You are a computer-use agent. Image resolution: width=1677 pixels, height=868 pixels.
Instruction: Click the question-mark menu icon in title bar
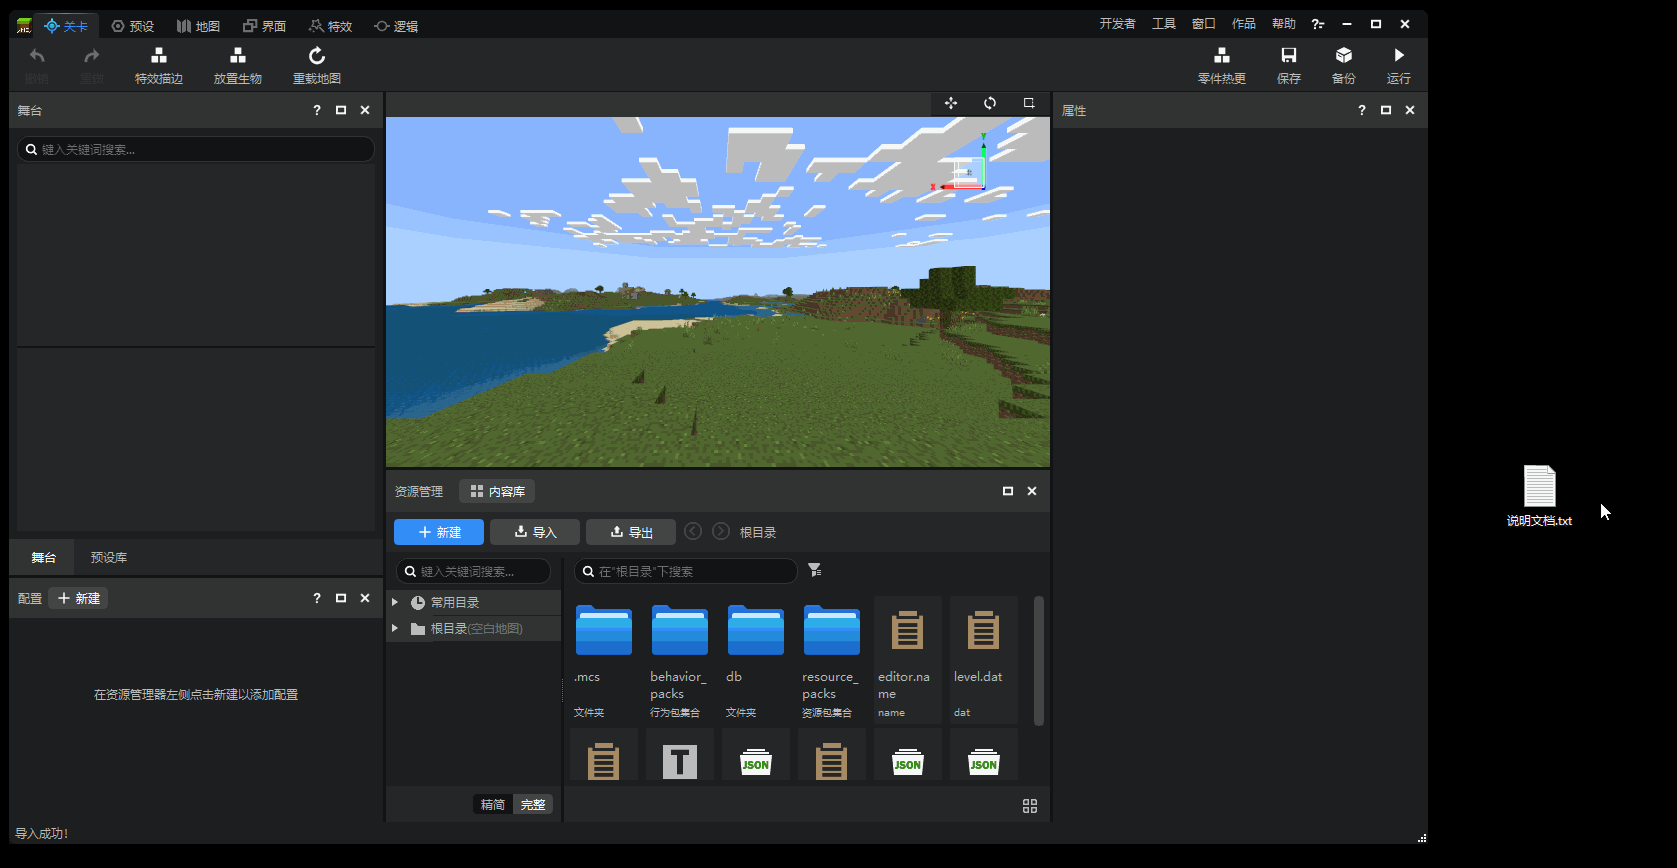coord(1318,24)
